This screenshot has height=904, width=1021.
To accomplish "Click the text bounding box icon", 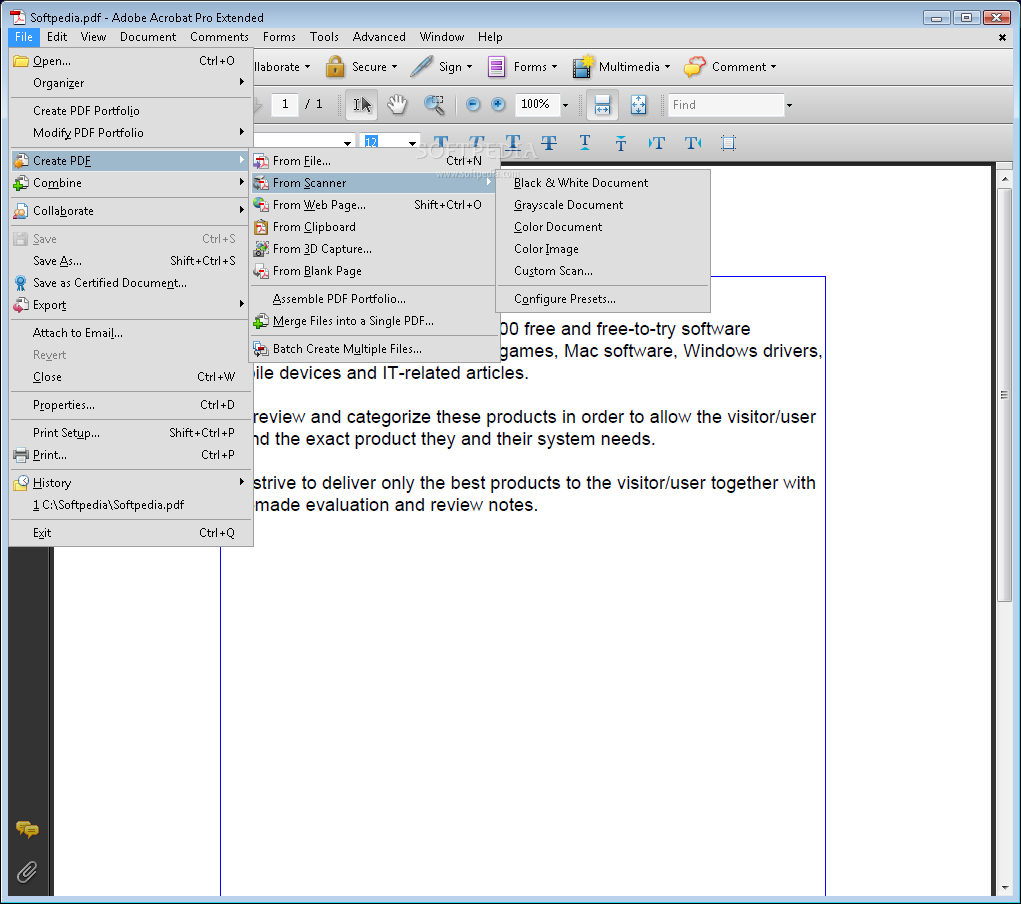I will [729, 143].
